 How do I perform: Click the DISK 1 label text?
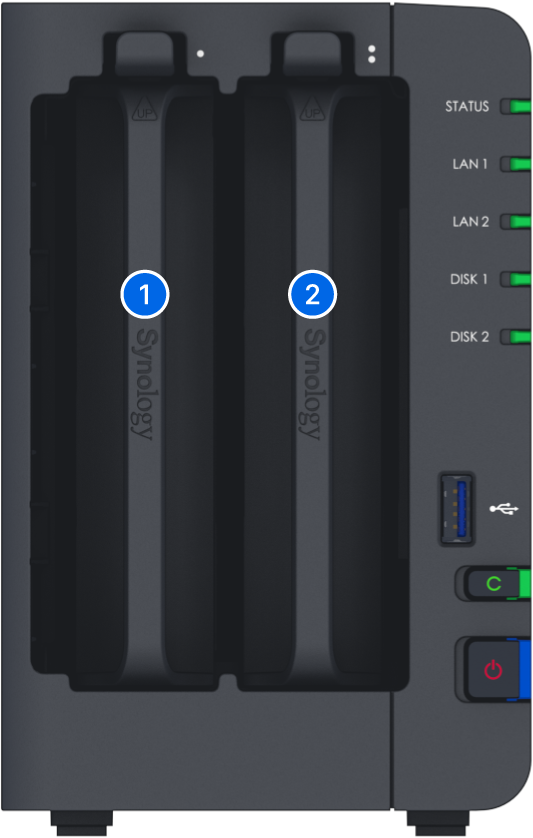[x=469, y=279]
